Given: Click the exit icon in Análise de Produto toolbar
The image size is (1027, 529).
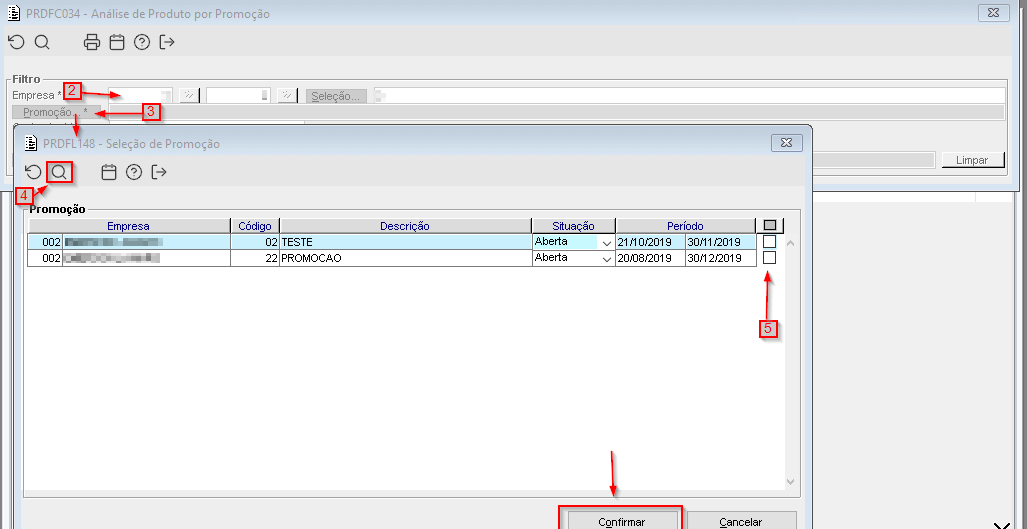Looking at the screenshot, I should point(168,43).
